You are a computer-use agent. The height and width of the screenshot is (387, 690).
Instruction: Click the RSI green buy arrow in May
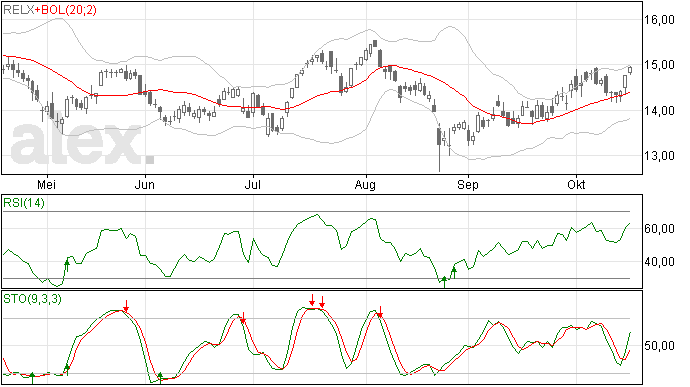coord(67,266)
